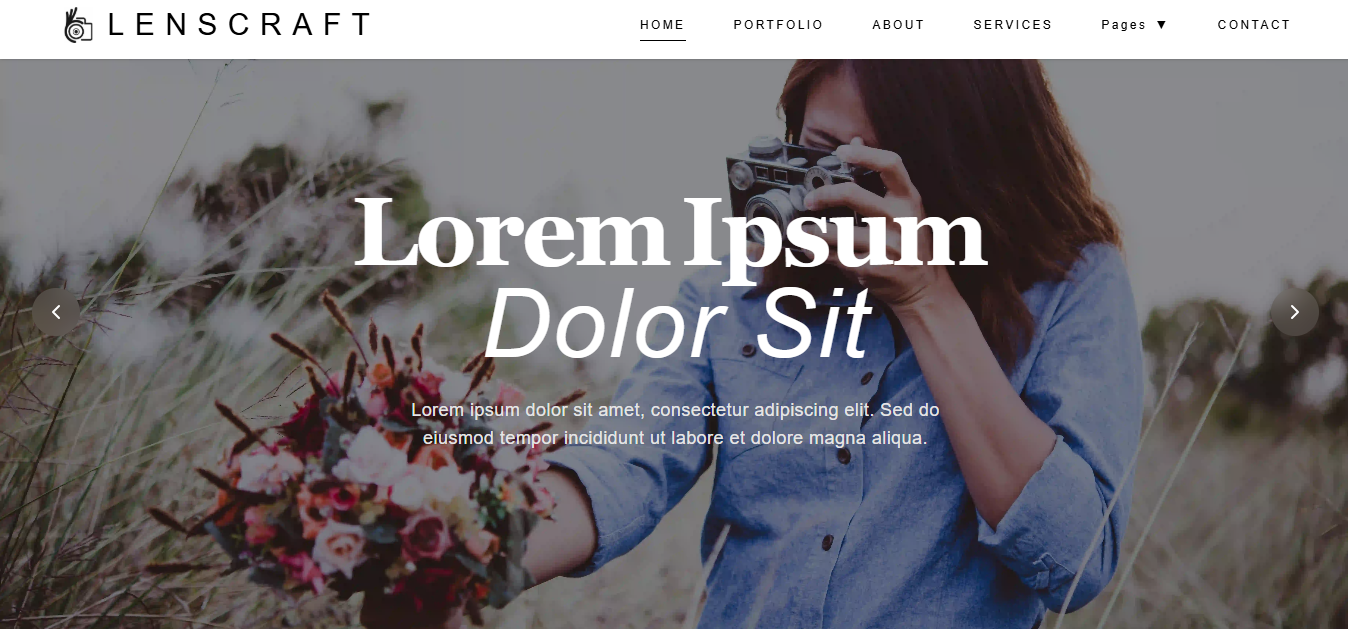1348x629 pixels.
Task: Open the SERVICES nav link
Action: 1012,25
